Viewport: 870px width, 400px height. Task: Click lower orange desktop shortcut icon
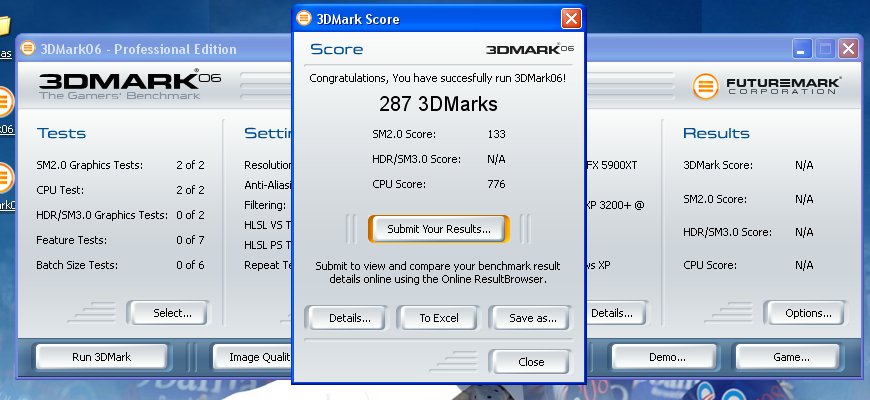(x=5, y=178)
